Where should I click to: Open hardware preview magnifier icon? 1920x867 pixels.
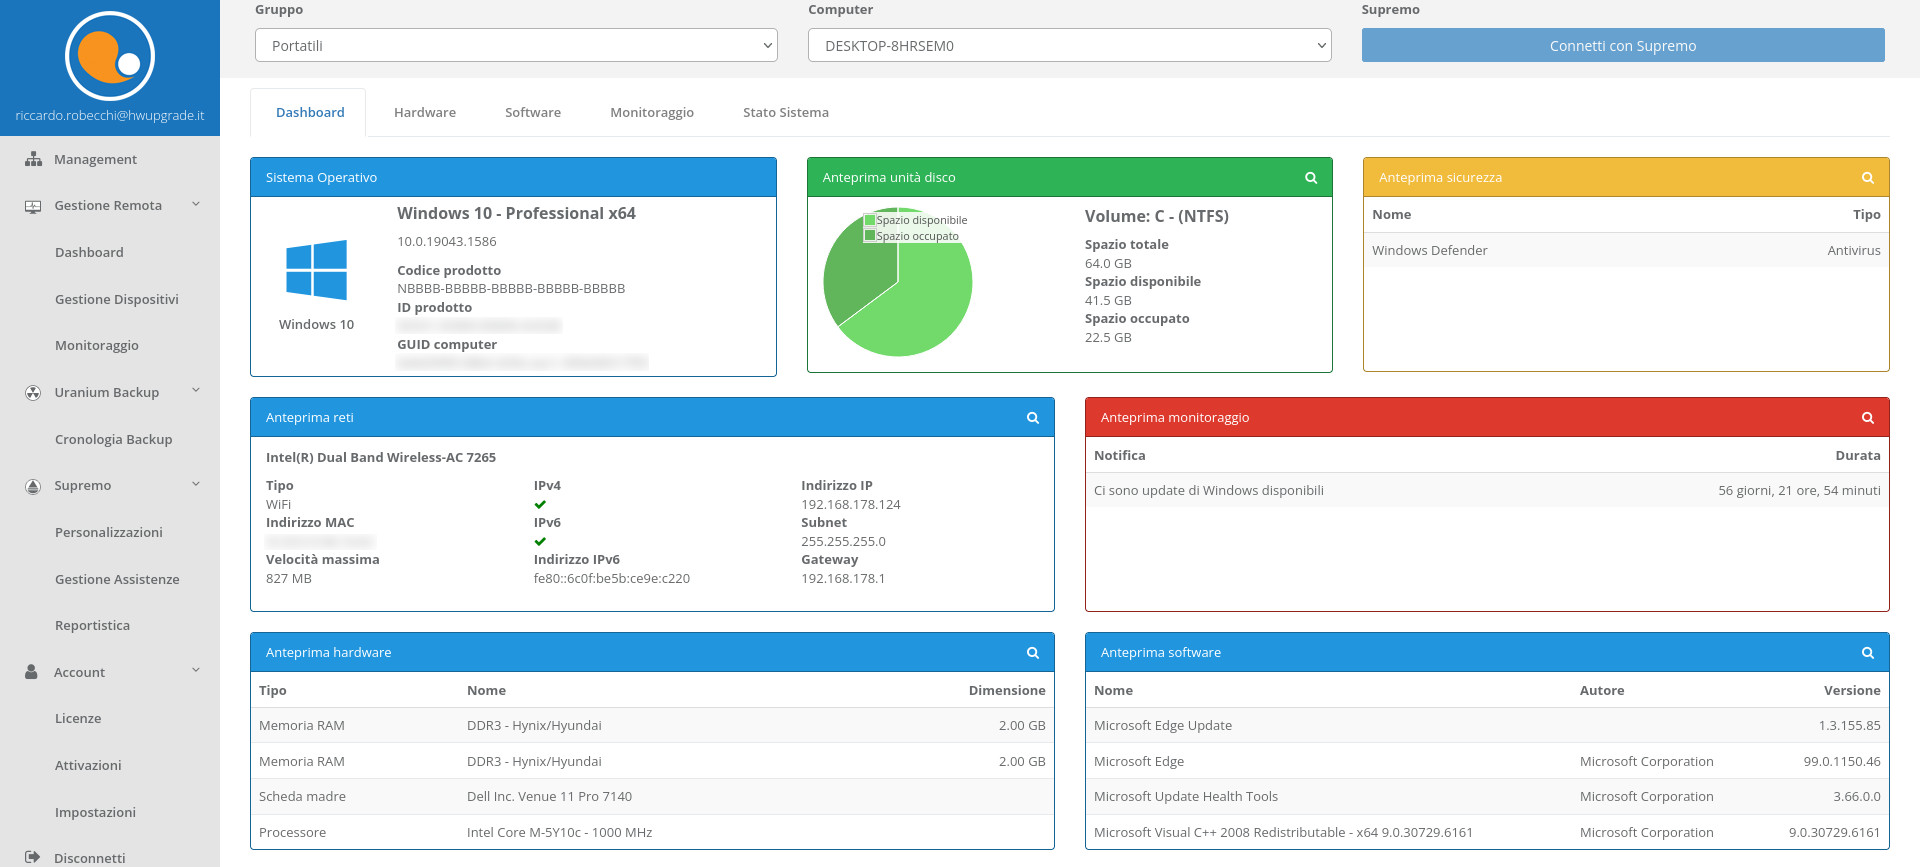click(x=1033, y=653)
